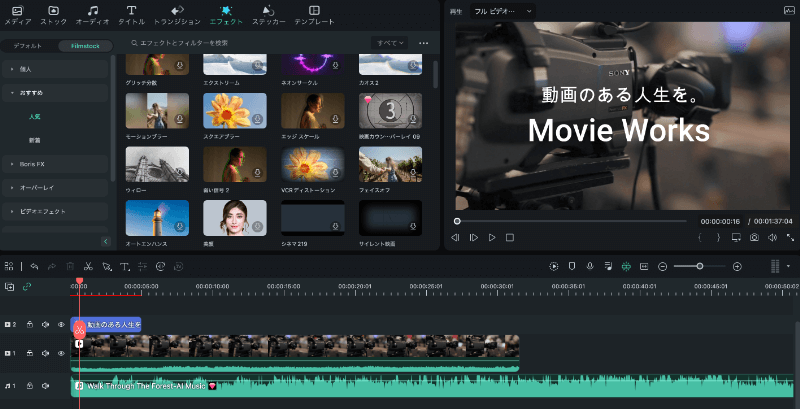The image size is (800, 409).
Task: Select the yellow flower スクエアブラー effect thumbnail
Action: [234, 115]
